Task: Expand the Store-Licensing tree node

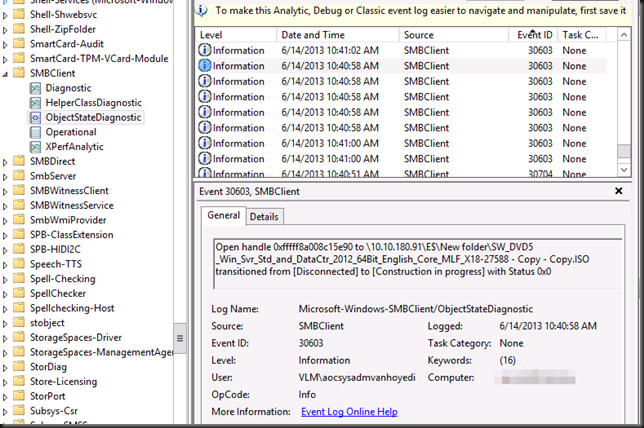Action: pyautogui.click(x=5, y=382)
